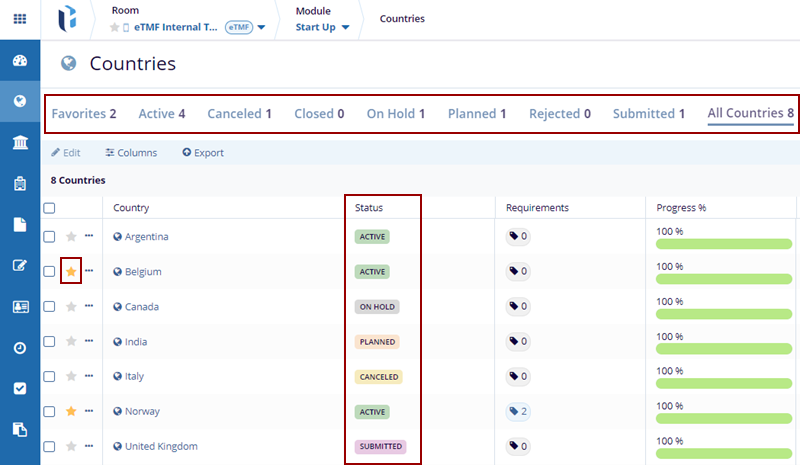Click the ID card sidebar icon

pos(19,307)
